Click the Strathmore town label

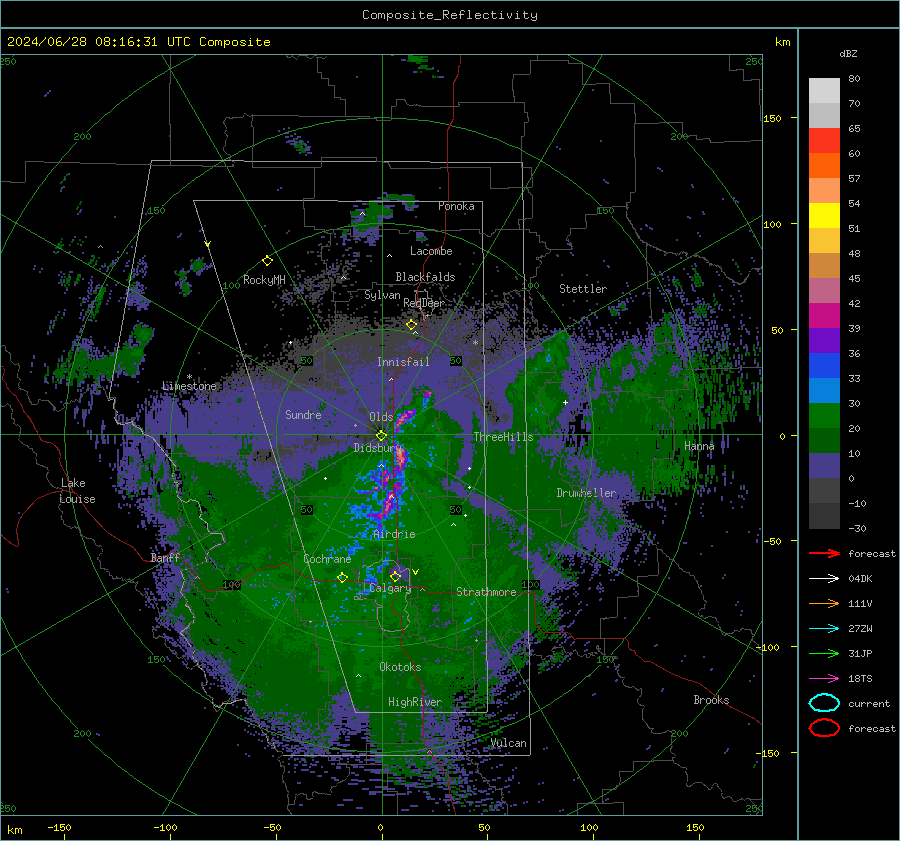click(x=486, y=592)
